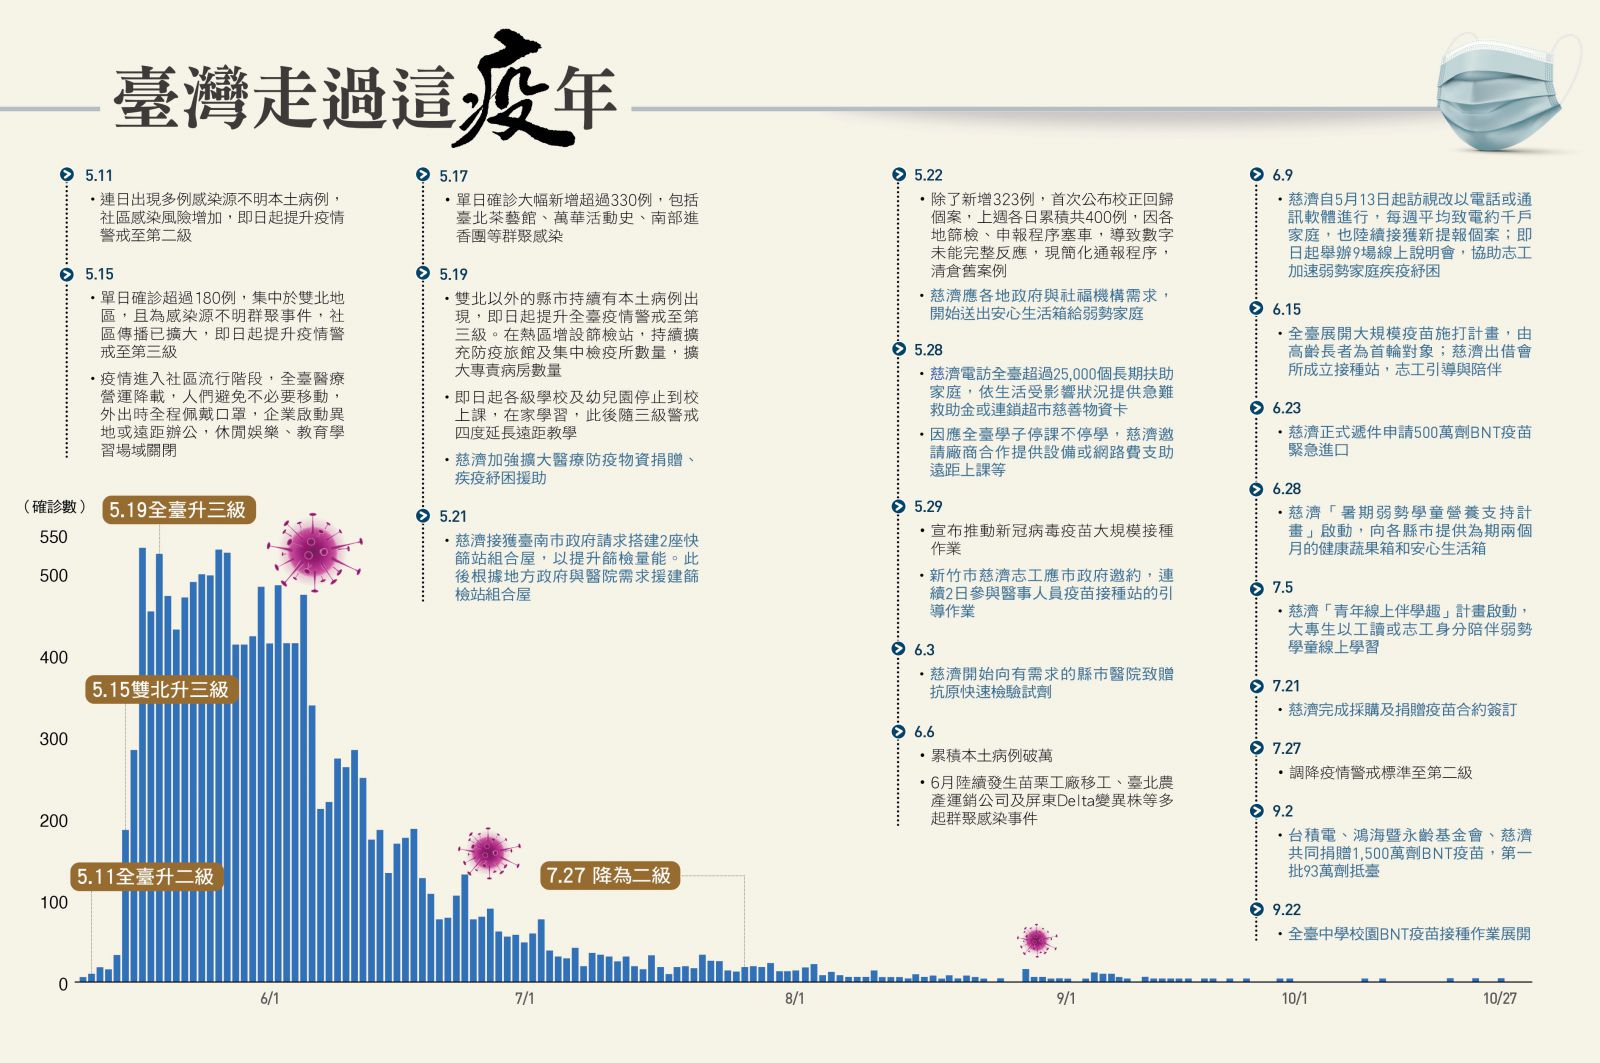Click the arrow bullet icon beside date 6.28

point(1257,489)
